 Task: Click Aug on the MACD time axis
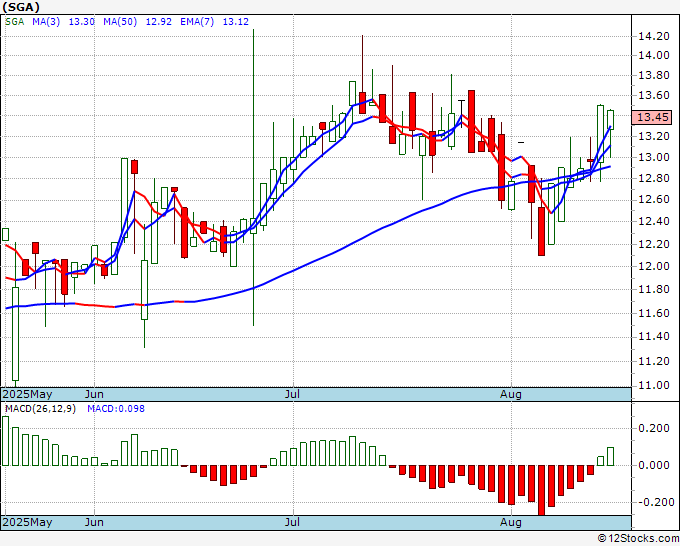point(511,522)
